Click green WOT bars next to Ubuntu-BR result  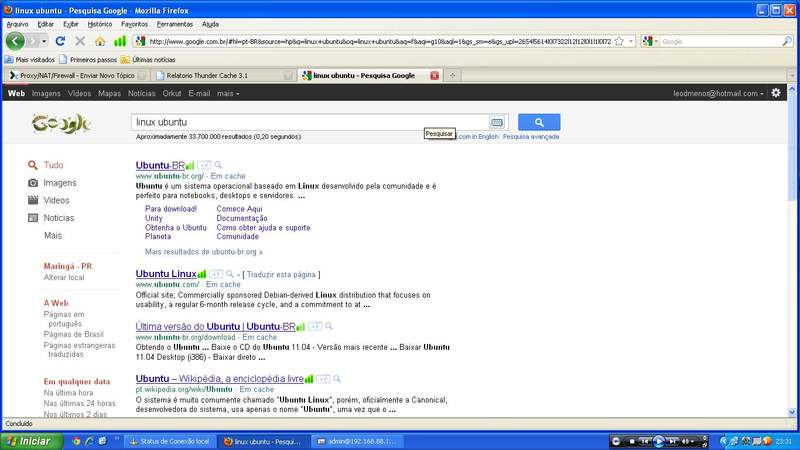(190, 166)
